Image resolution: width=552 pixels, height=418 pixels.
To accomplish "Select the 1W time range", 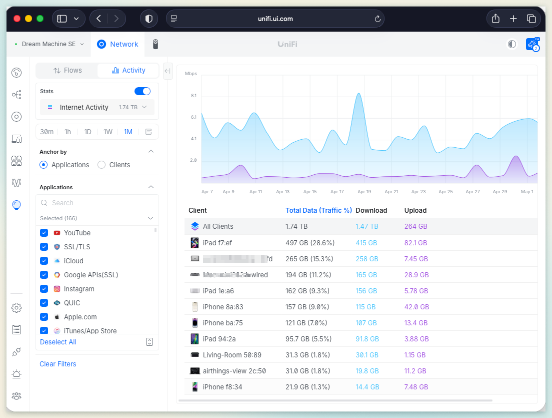I will [x=108, y=132].
